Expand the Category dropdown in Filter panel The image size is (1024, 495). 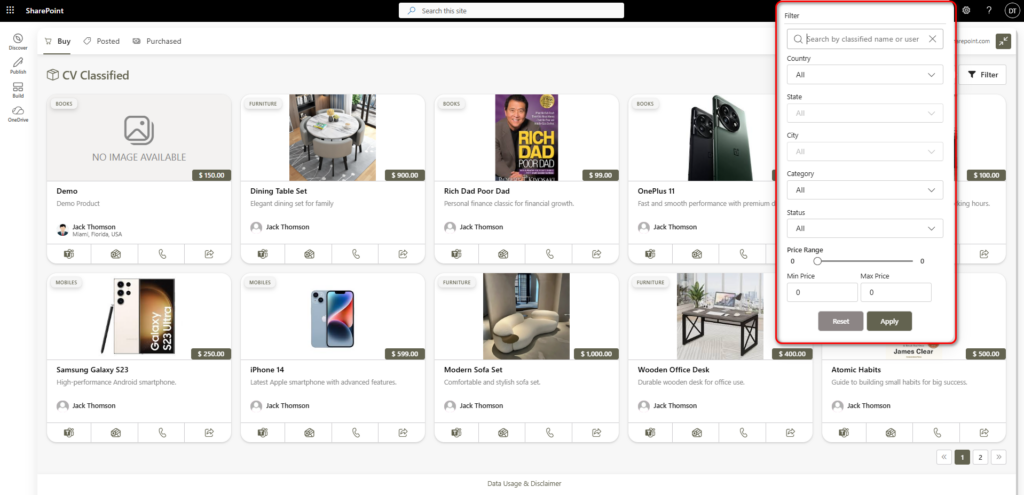click(865, 190)
